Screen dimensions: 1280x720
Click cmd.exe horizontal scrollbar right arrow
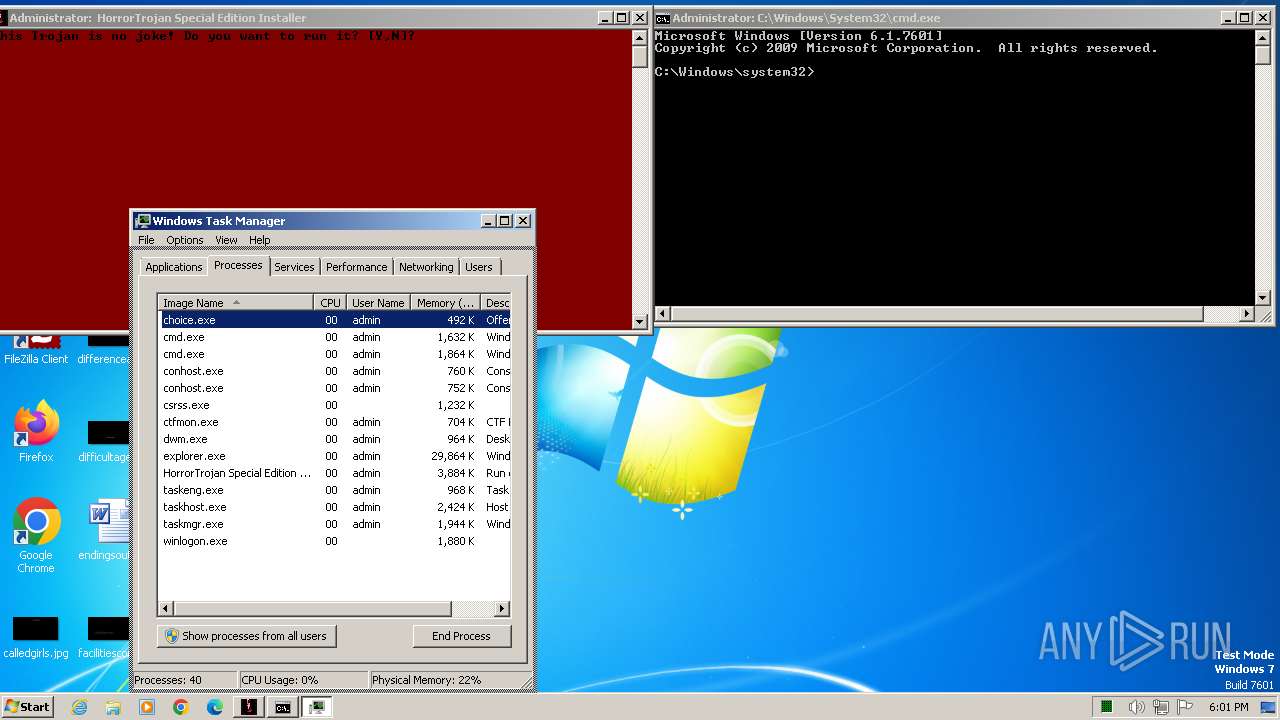tap(1247, 314)
